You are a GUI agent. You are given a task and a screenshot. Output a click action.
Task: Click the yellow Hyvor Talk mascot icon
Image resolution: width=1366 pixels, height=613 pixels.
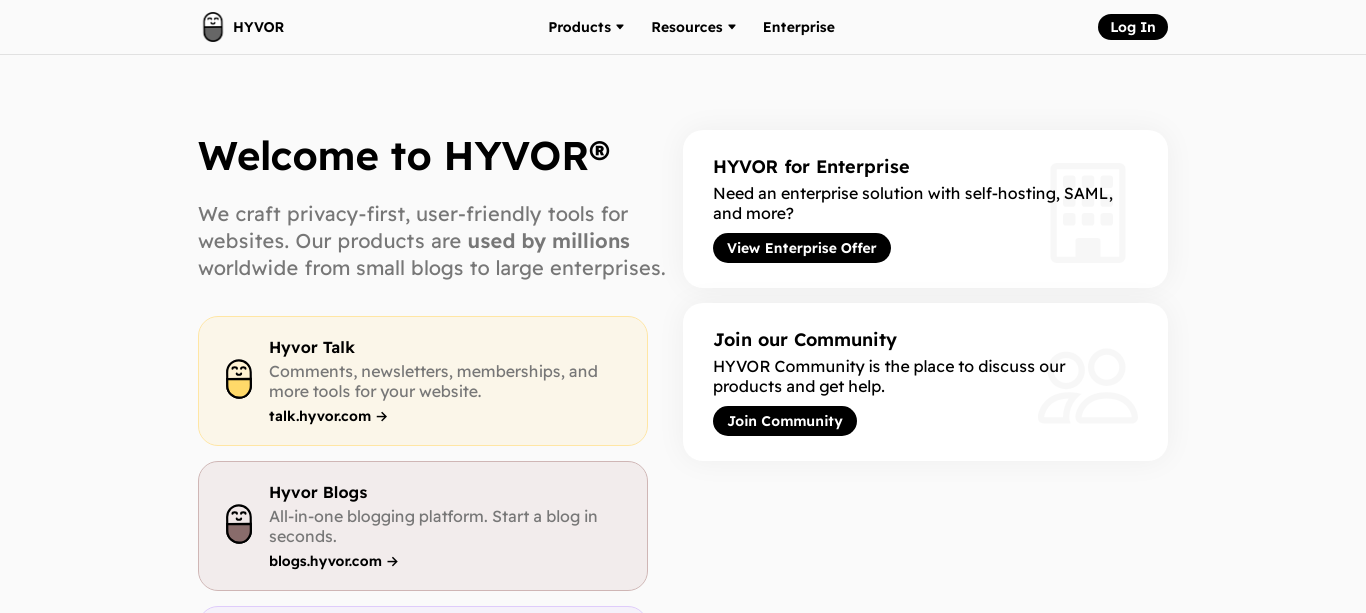[239, 379]
